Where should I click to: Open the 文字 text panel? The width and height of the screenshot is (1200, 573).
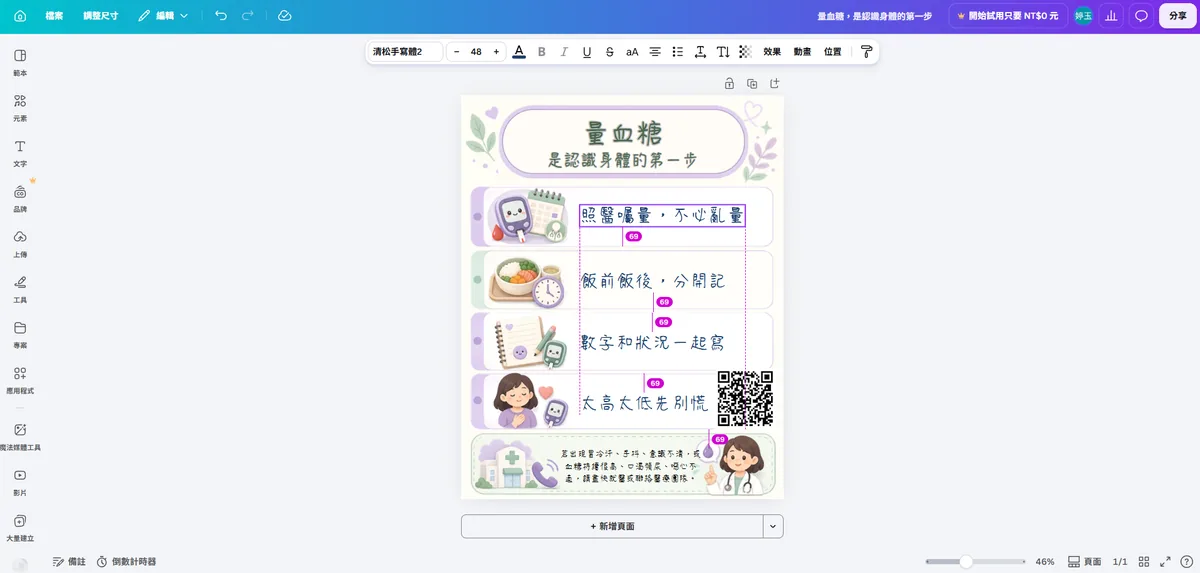tap(20, 153)
